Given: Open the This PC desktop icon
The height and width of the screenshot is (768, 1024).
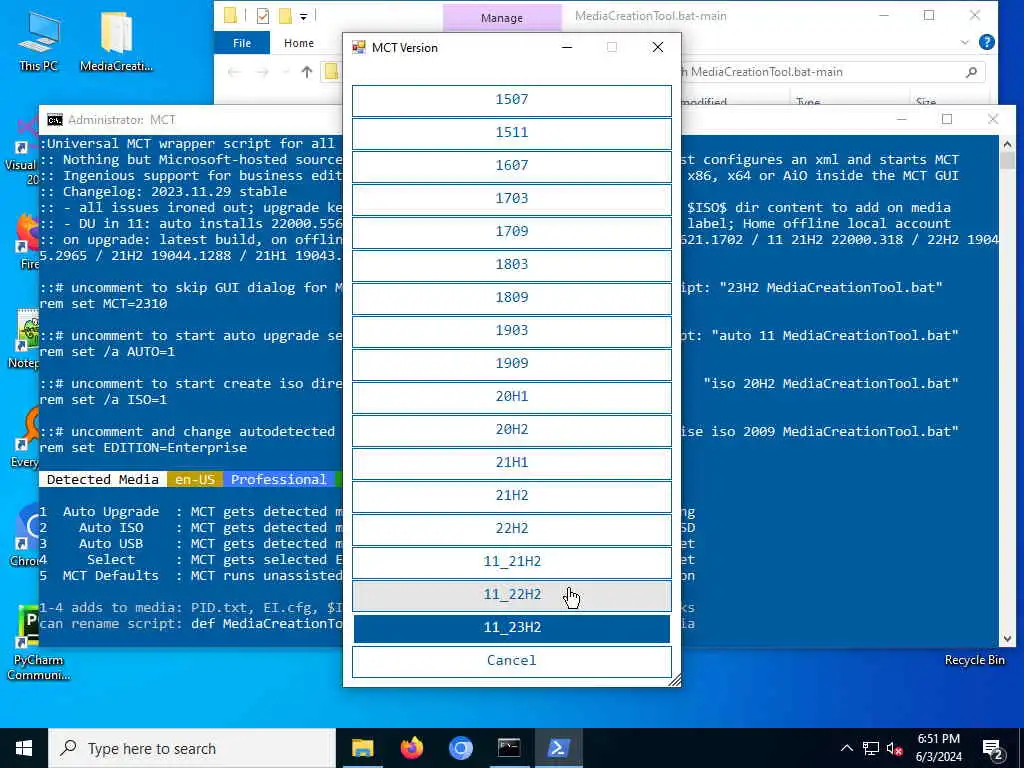Looking at the screenshot, I should [x=39, y=40].
